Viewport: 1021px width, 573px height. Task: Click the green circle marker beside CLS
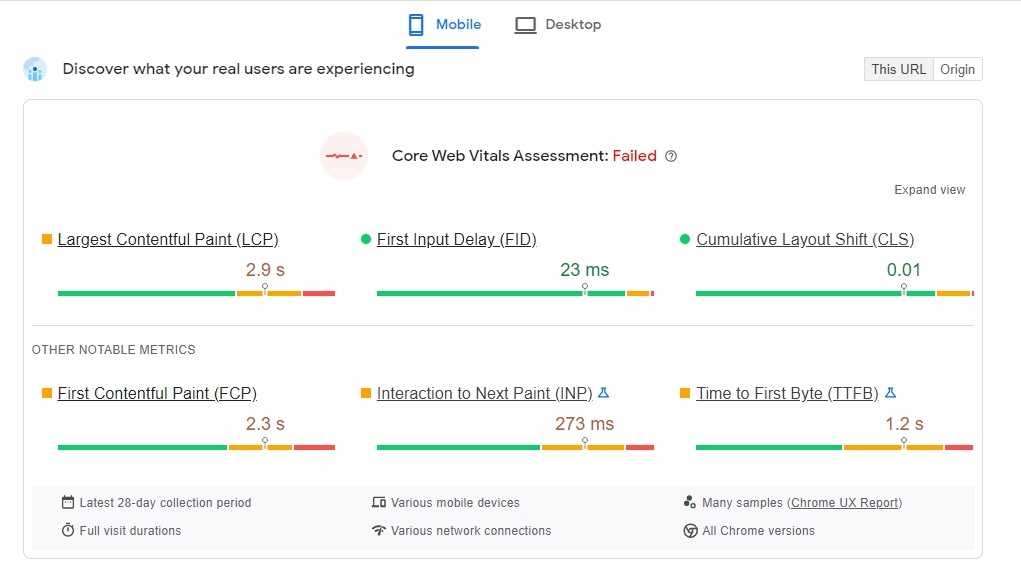[x=684, y=239]
